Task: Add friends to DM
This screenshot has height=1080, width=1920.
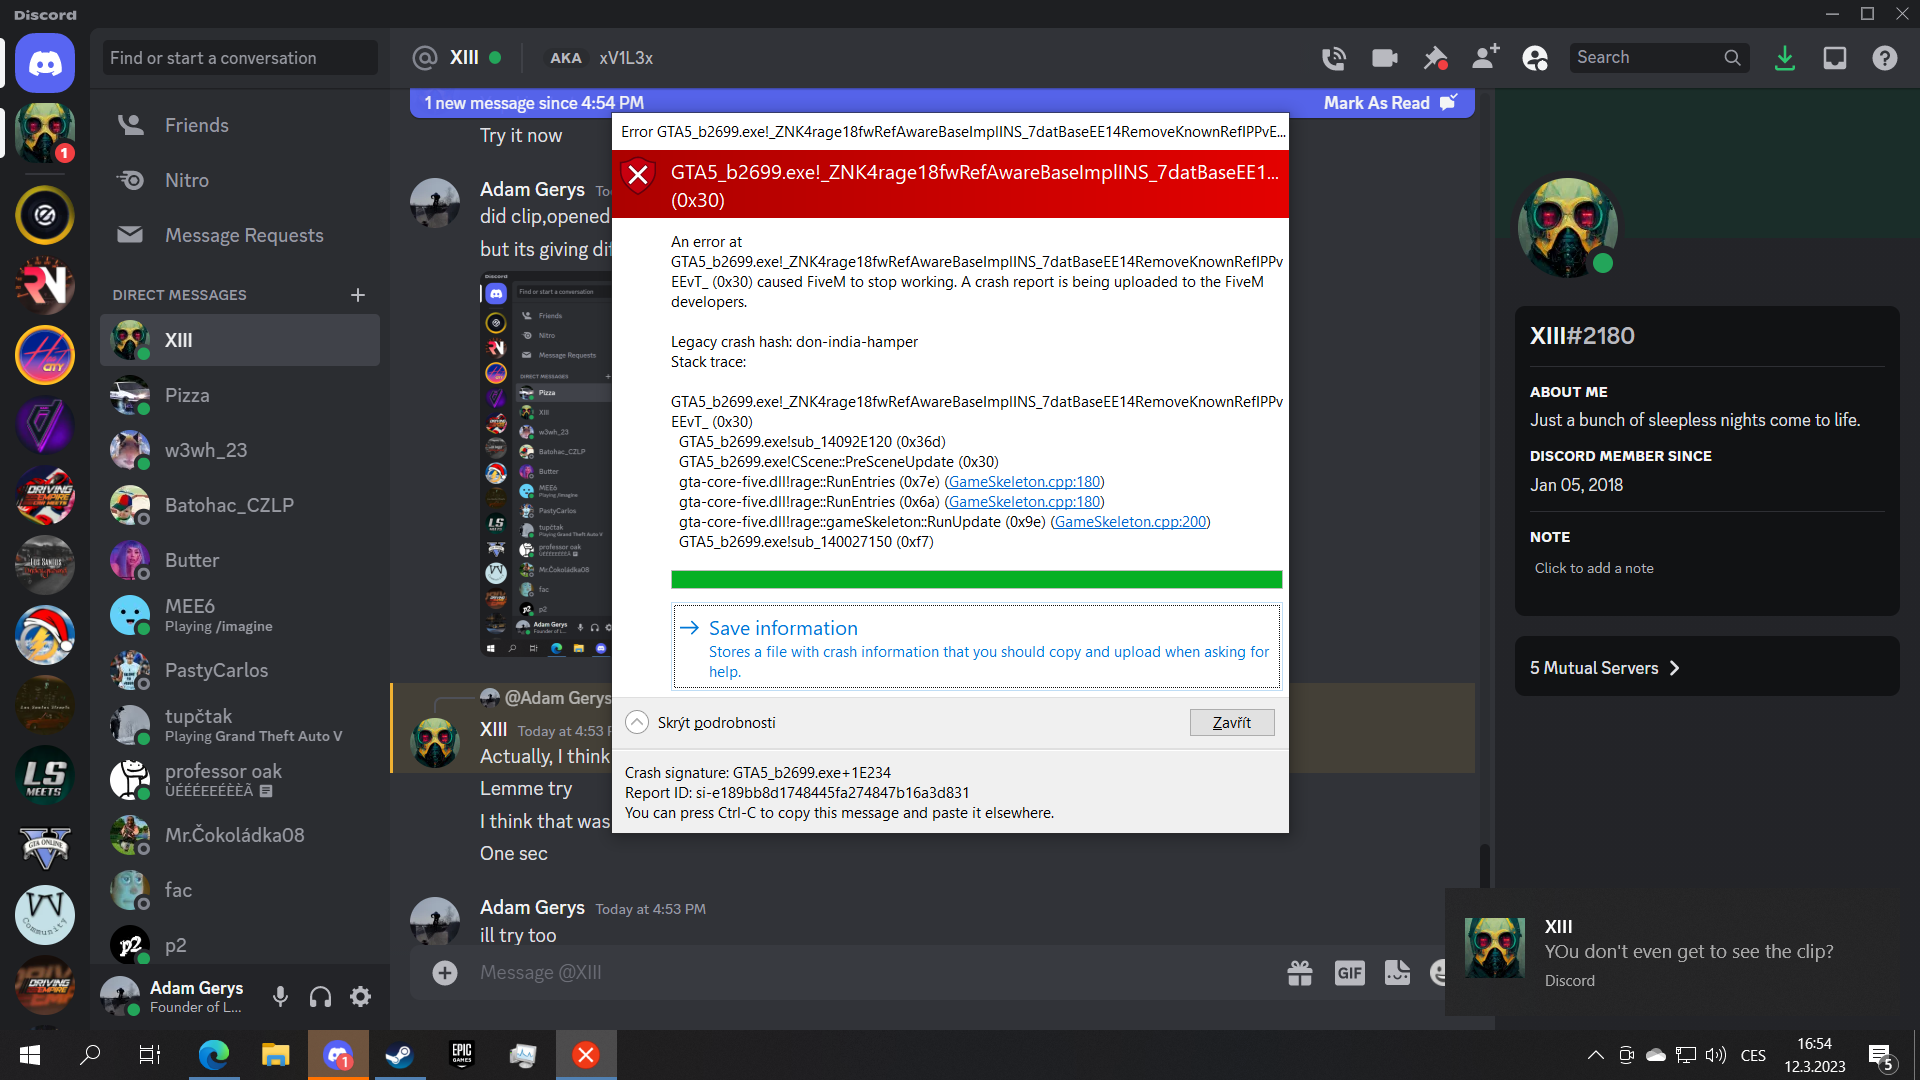Action: (x=1485, y=58)
